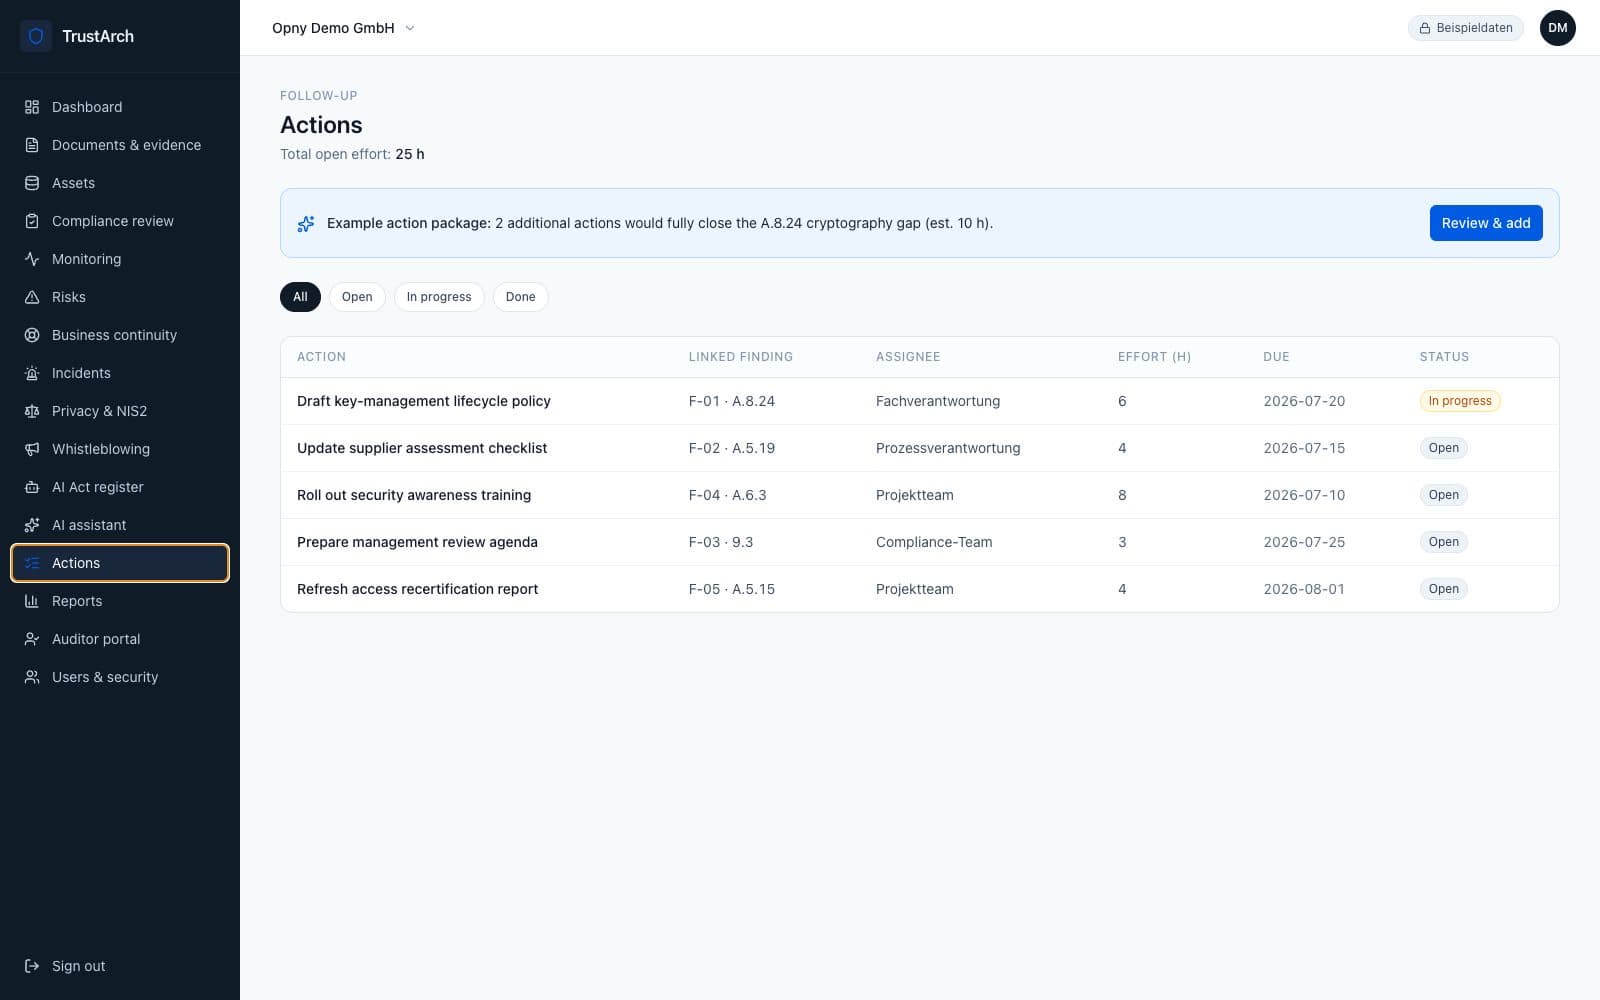
Task: Click the Auditor portal user-check icon
Action: pyautogui.click(x=32, y=639)
